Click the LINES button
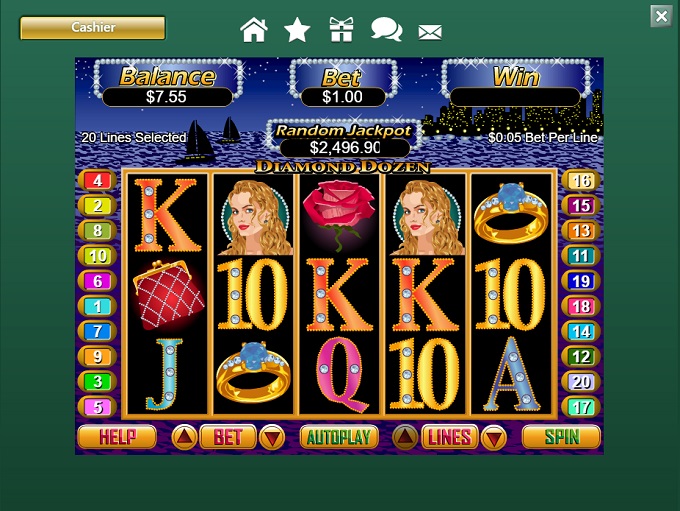 pos(450,436)
